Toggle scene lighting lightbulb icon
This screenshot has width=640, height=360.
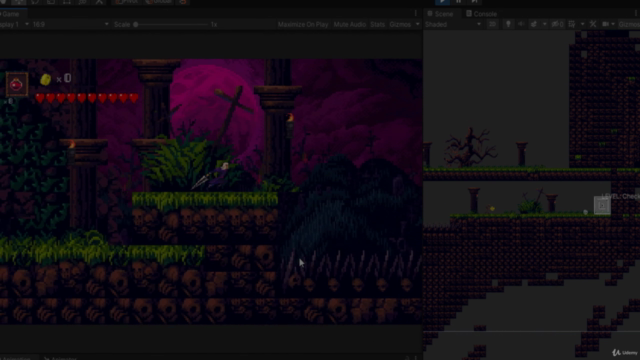click(508, 24)
